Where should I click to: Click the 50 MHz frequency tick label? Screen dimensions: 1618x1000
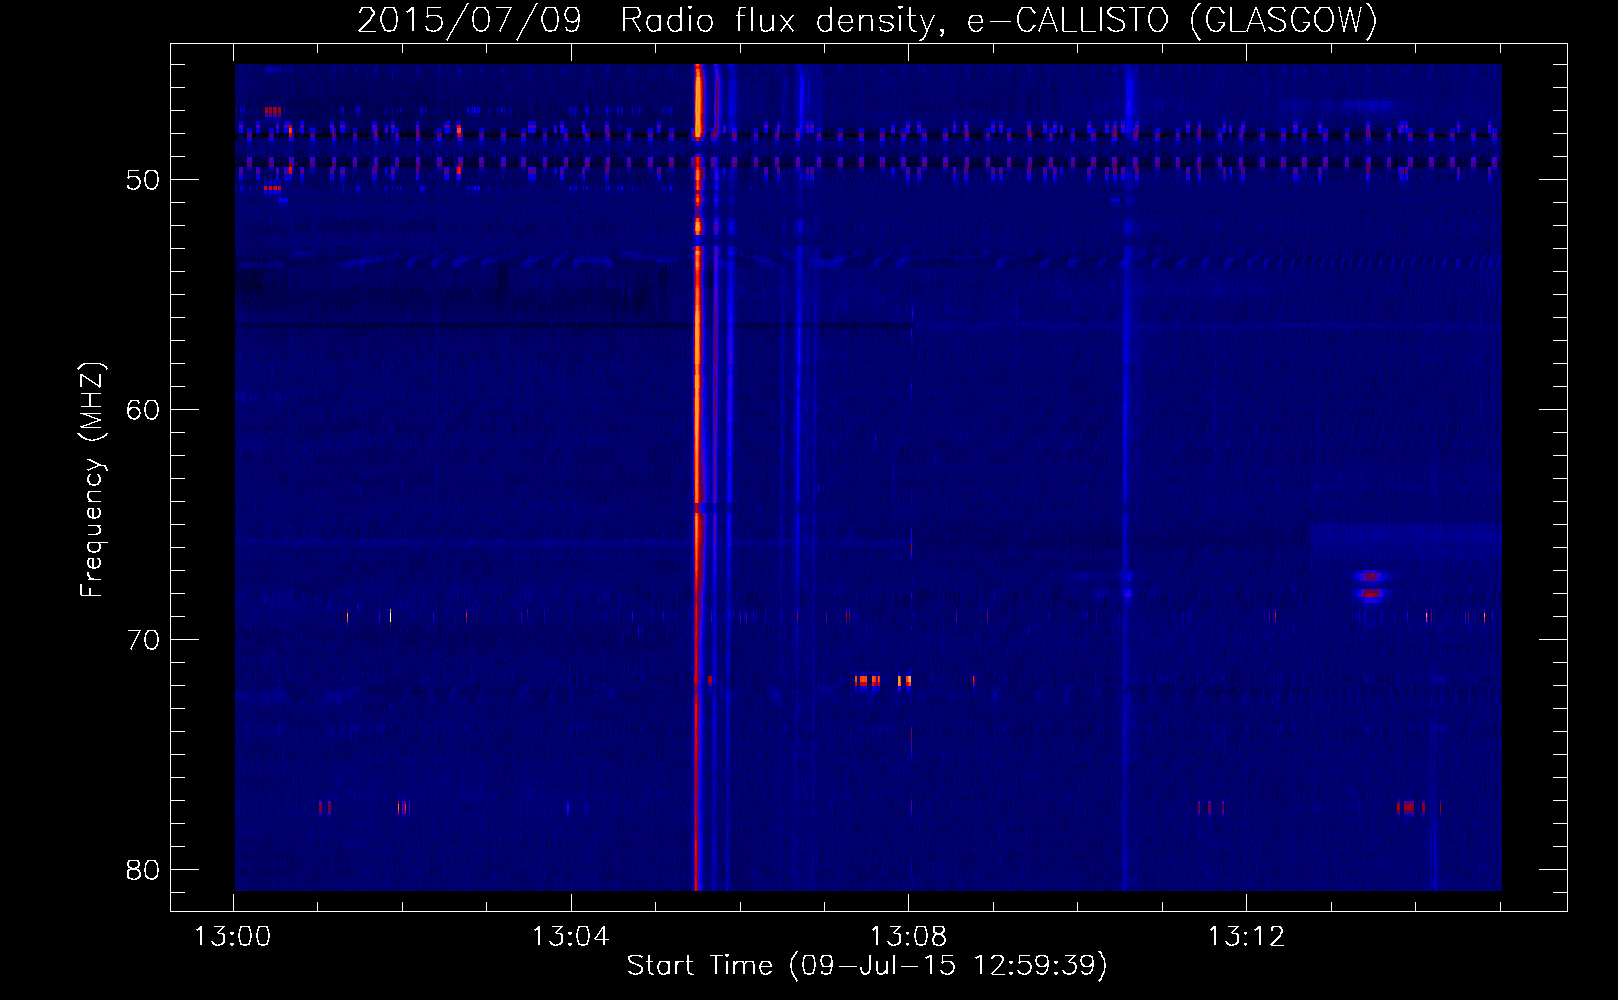tap(143, 180)
